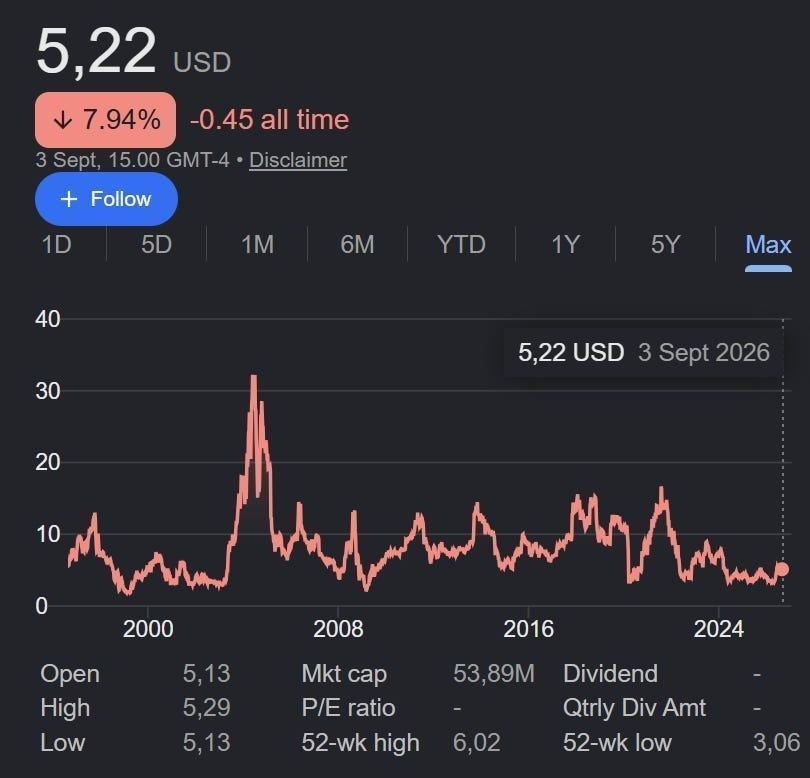
Task: Click the 5,22 USD chart tooltip
Action: [x=644, y=353]
